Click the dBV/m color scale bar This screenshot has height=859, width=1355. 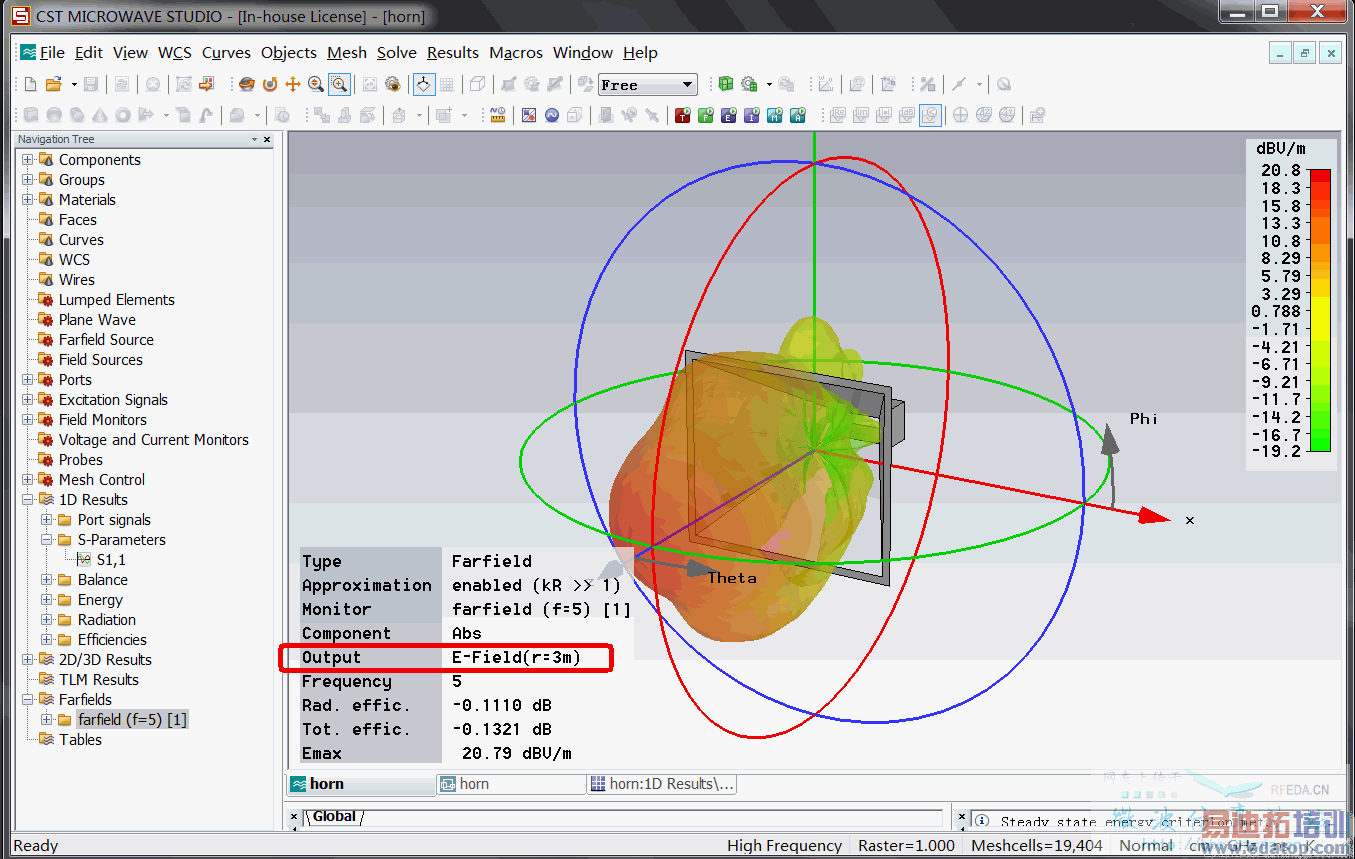coord(1320,310)
